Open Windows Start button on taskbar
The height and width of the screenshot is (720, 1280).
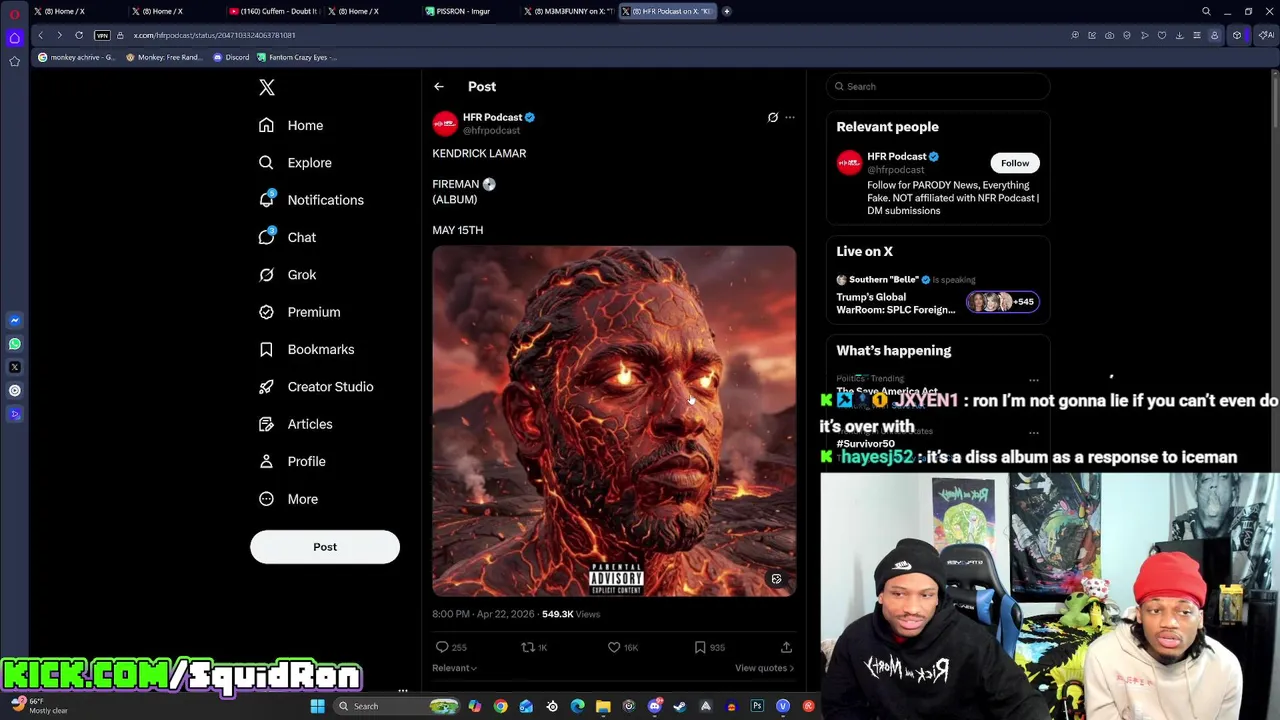tap(317, 706)
